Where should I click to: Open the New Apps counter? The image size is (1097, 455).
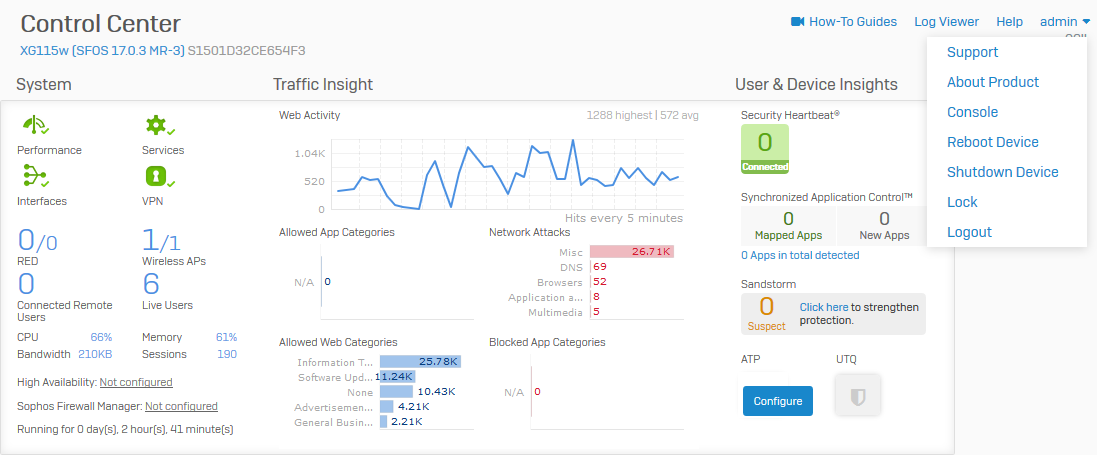(884, 226)
